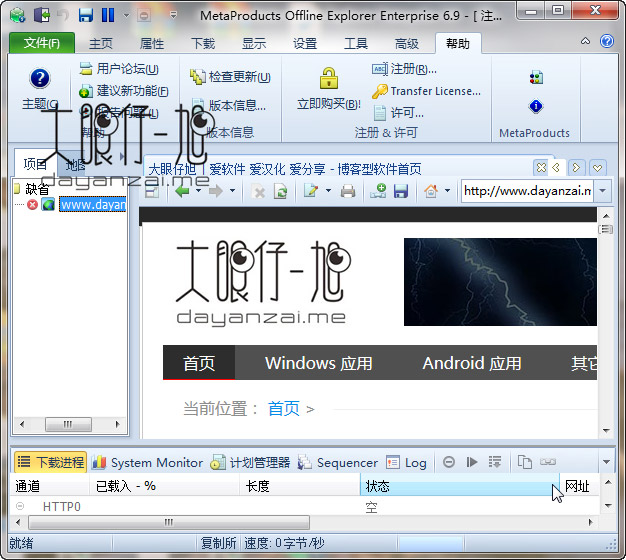
Task: Click Transfer License... key option
Action: click(x=427, y=91)
